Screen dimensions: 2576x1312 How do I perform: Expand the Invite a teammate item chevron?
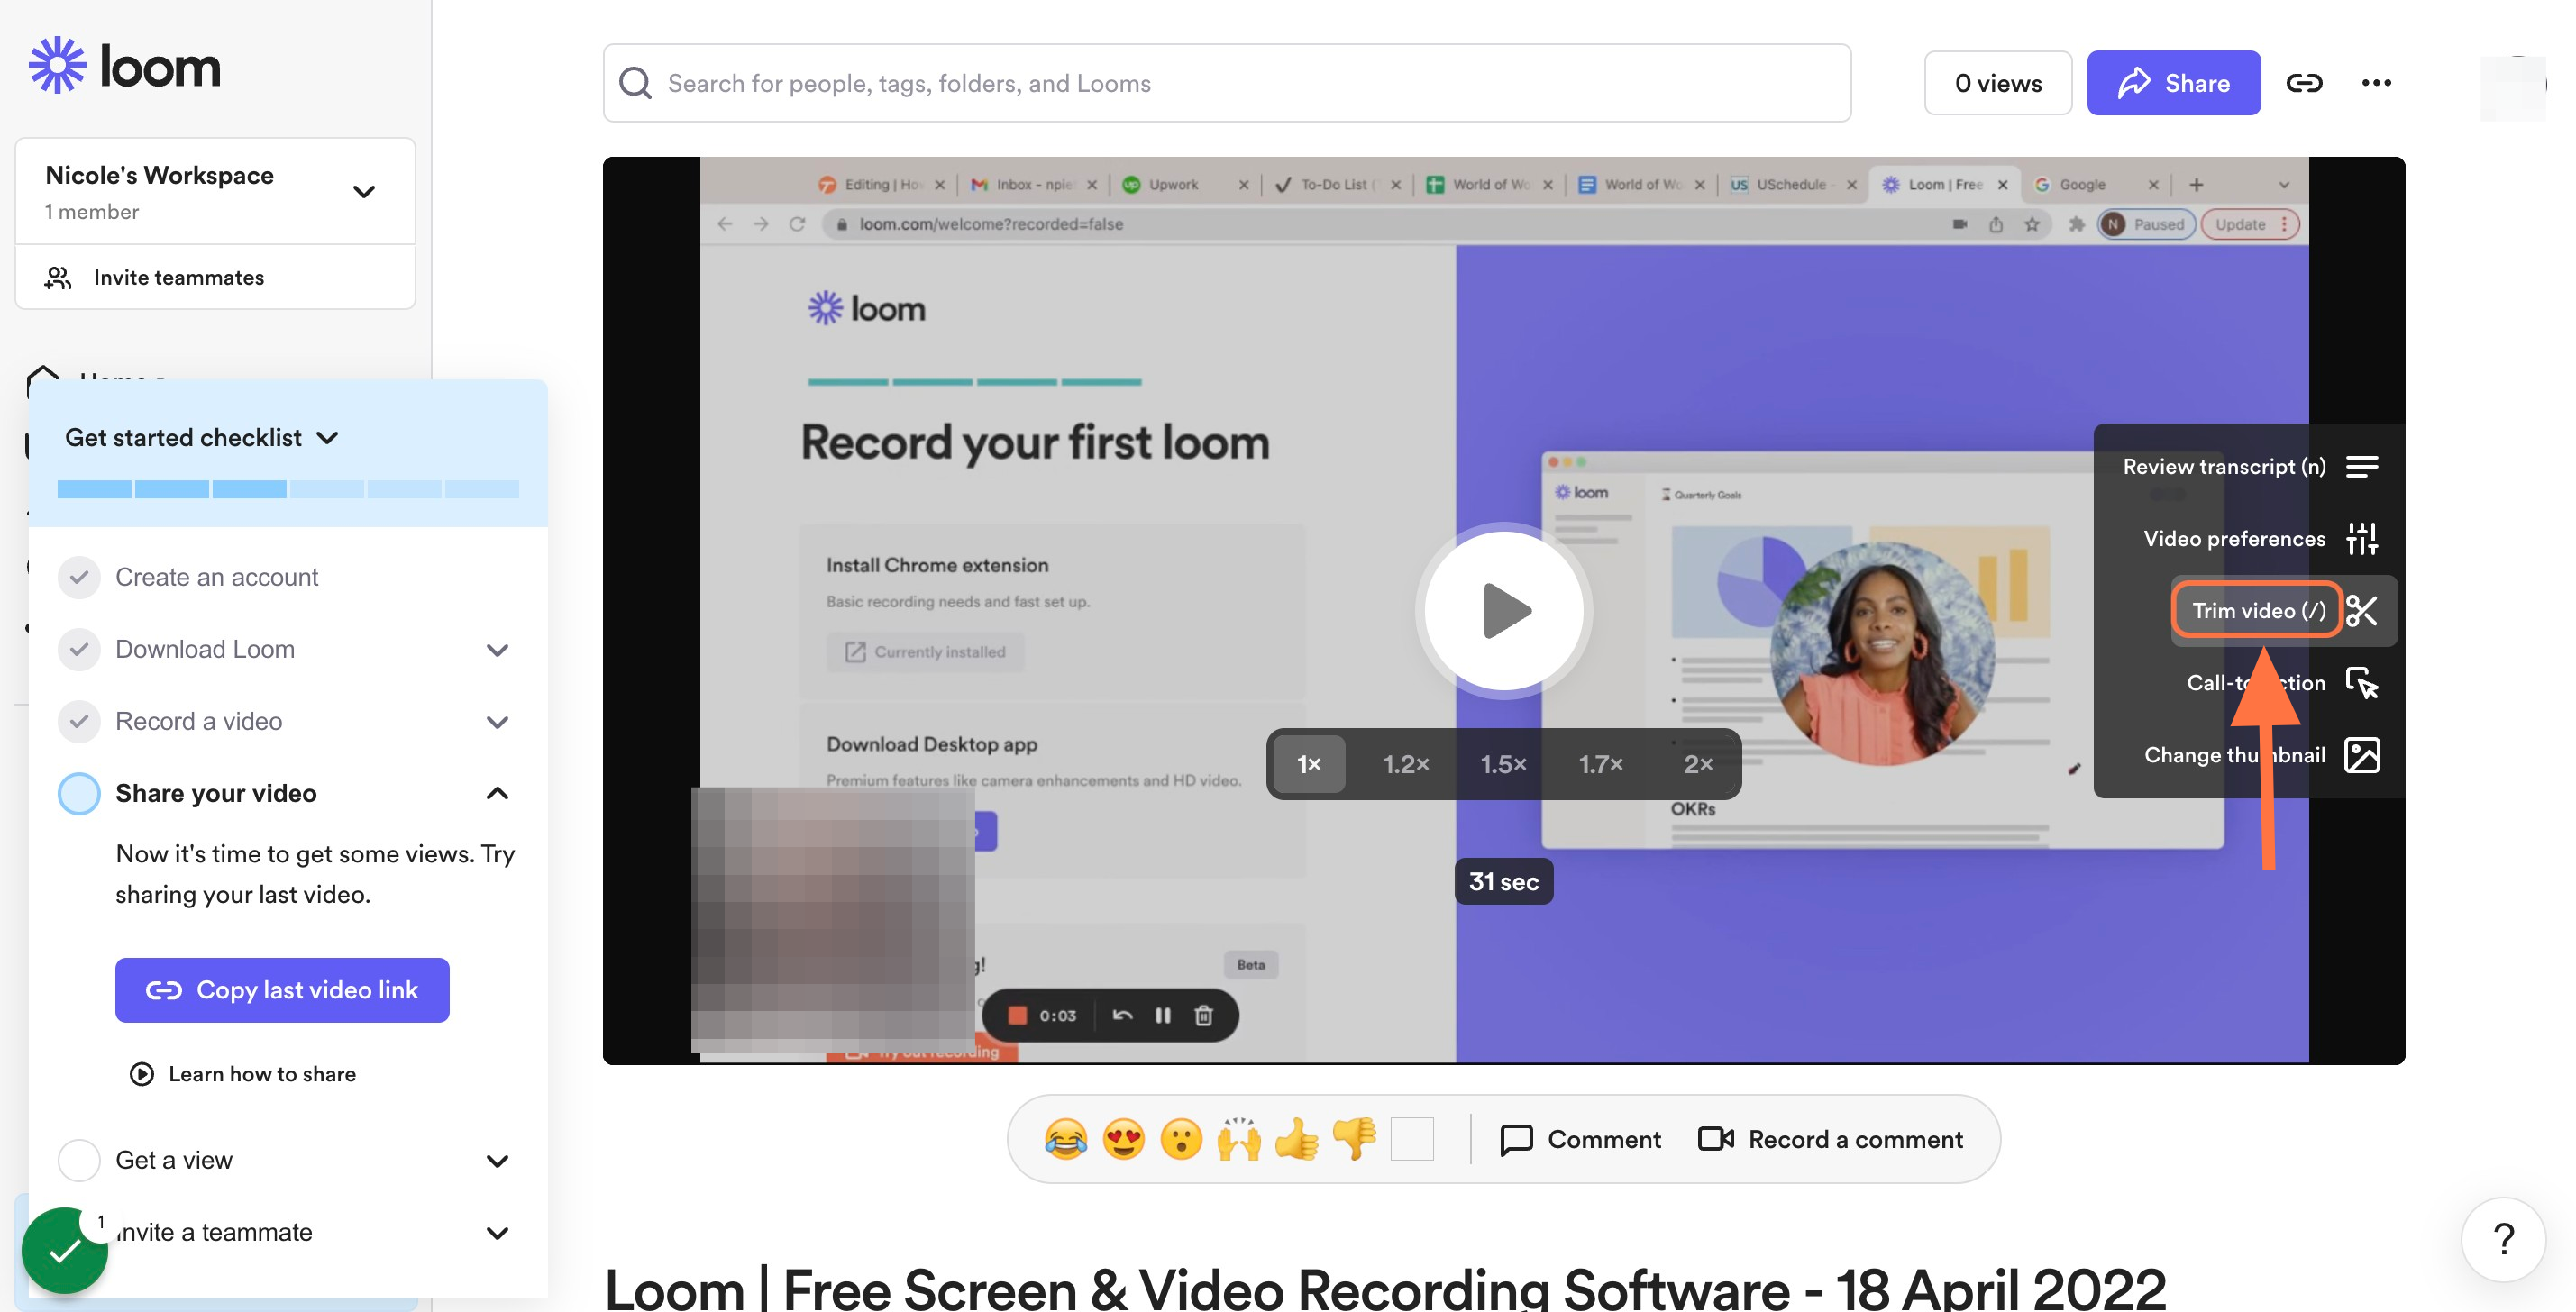[x=497, y=1233]
